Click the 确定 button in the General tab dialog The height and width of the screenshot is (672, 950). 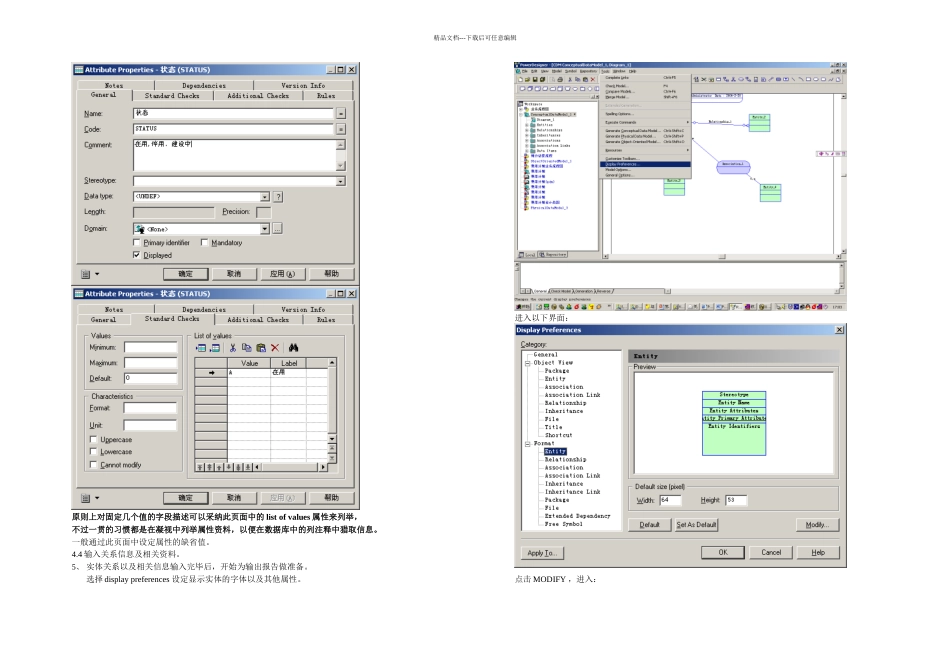click(x=185, y=274)
